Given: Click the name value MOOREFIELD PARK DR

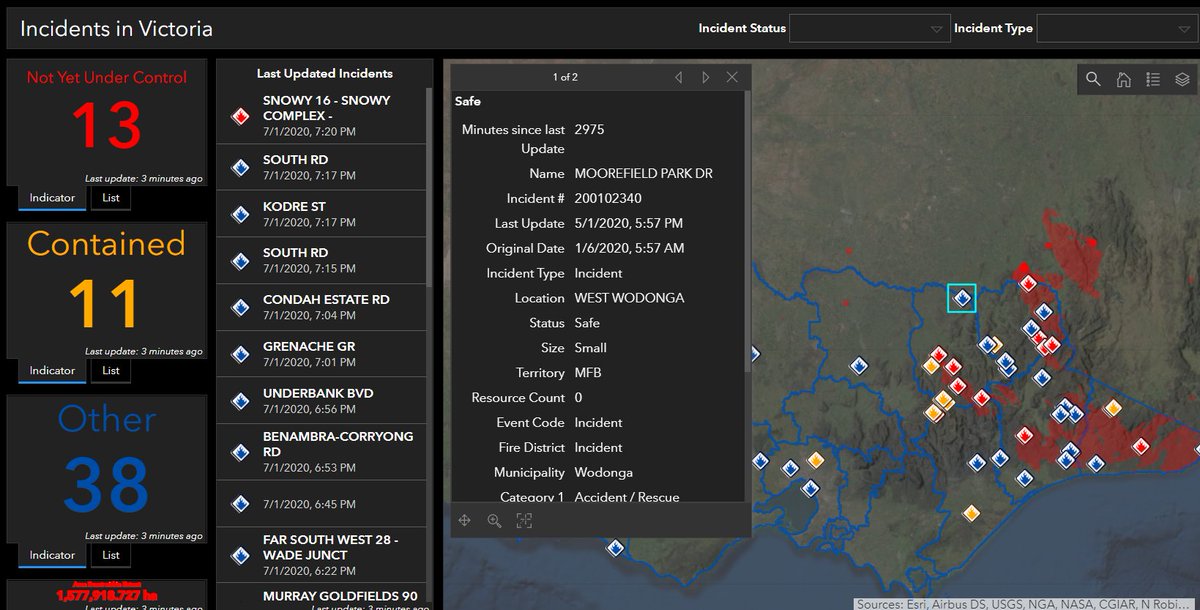Looking at the screenshot, I should click(644, 174).
